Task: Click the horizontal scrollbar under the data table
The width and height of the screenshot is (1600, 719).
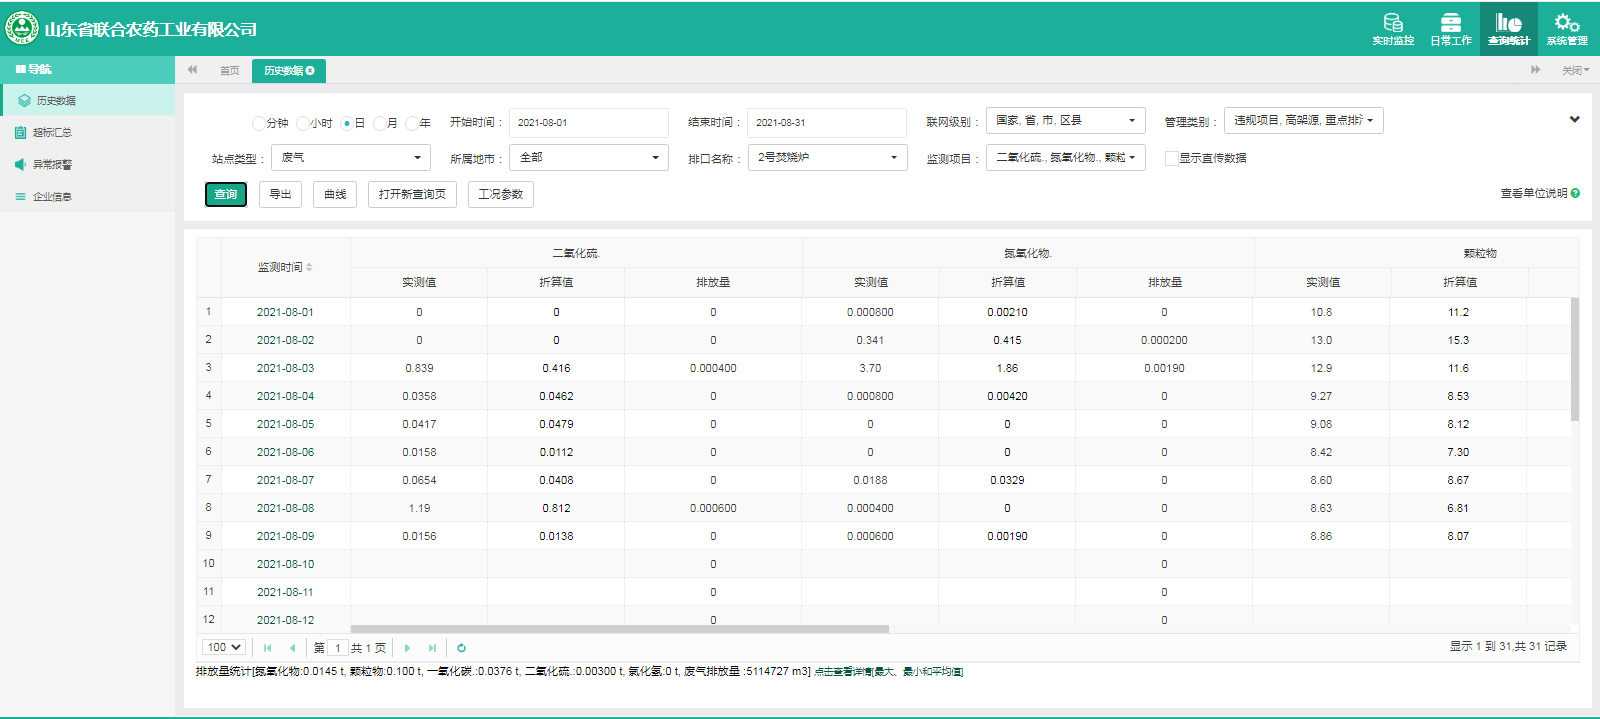Action: [x=619, y=629]
